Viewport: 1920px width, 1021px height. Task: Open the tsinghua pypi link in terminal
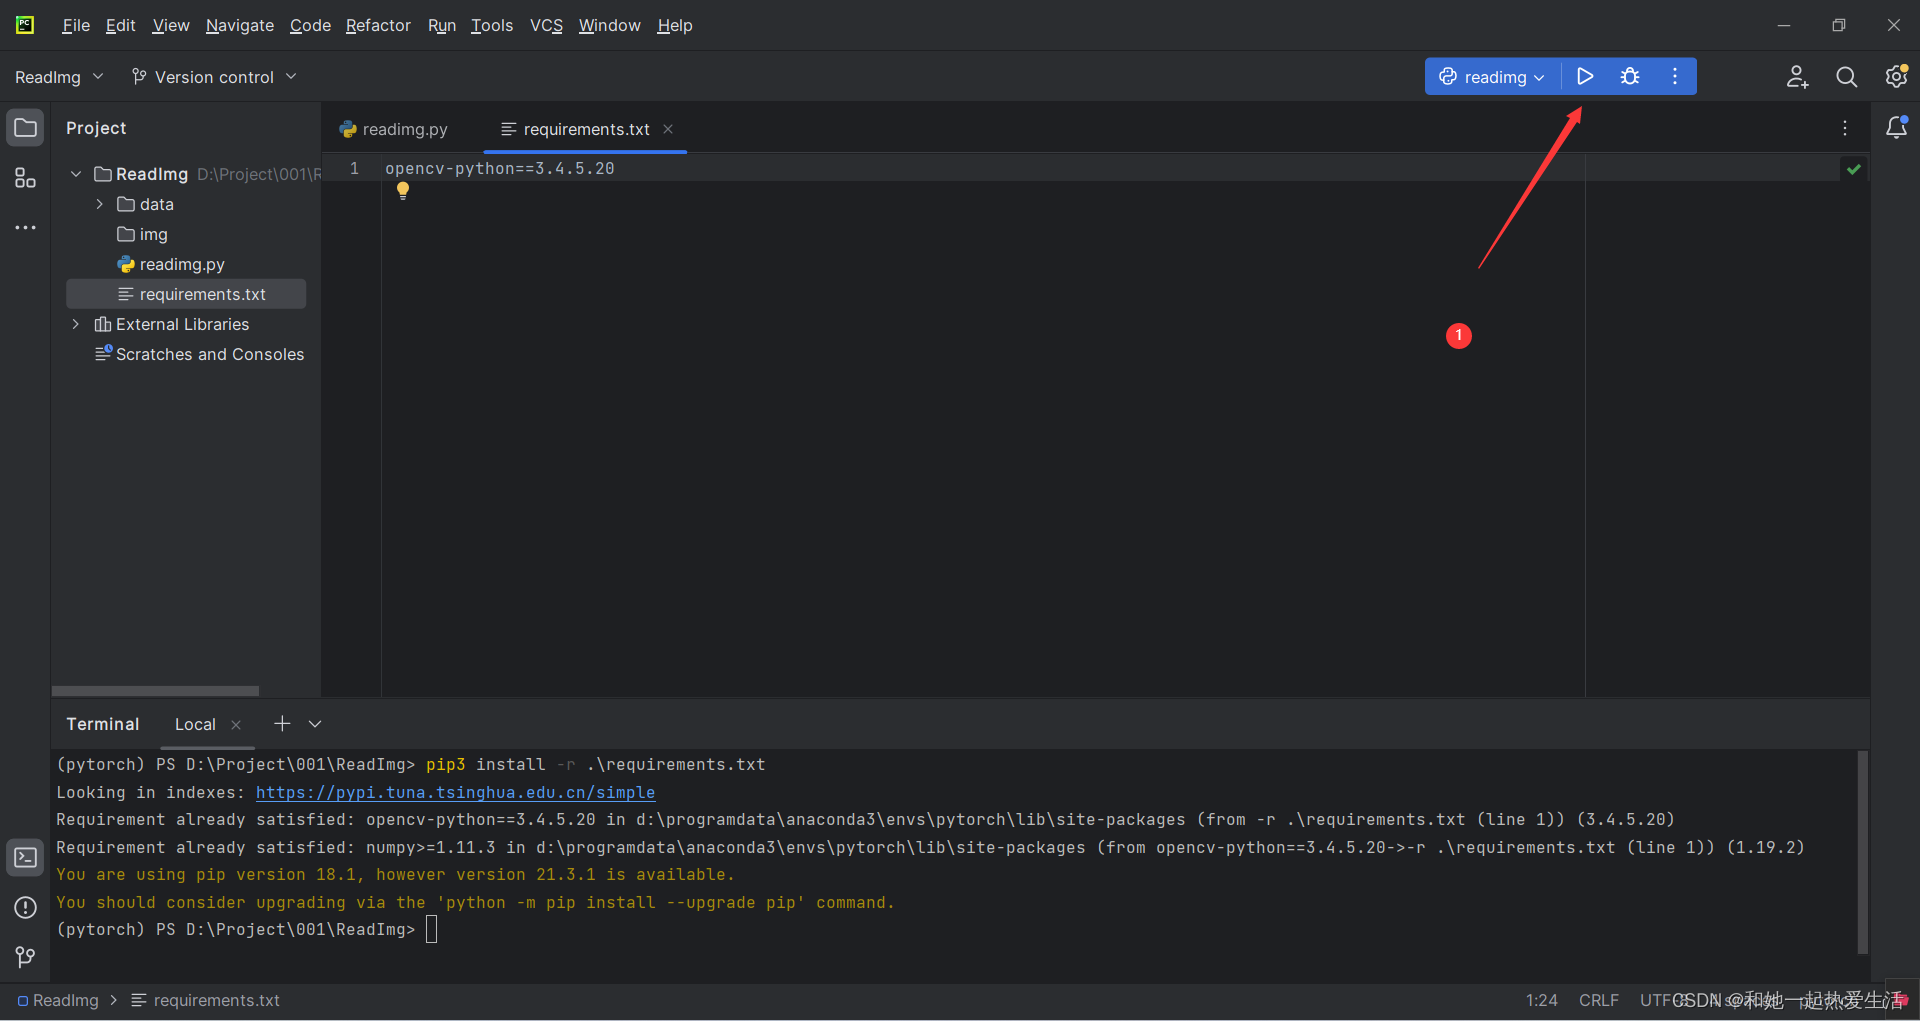tap(455, 792)
